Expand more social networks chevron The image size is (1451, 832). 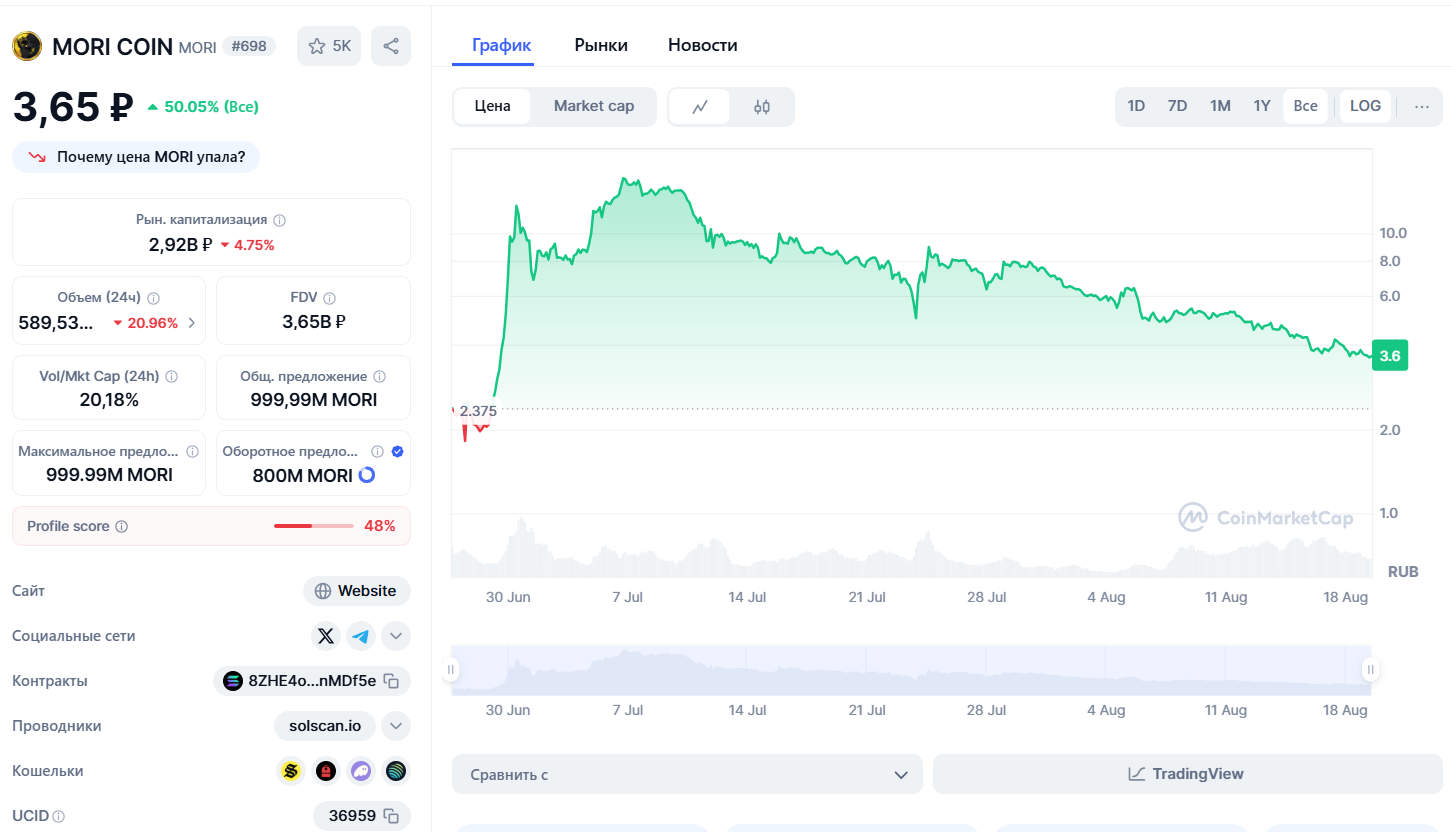click(396, 636)
